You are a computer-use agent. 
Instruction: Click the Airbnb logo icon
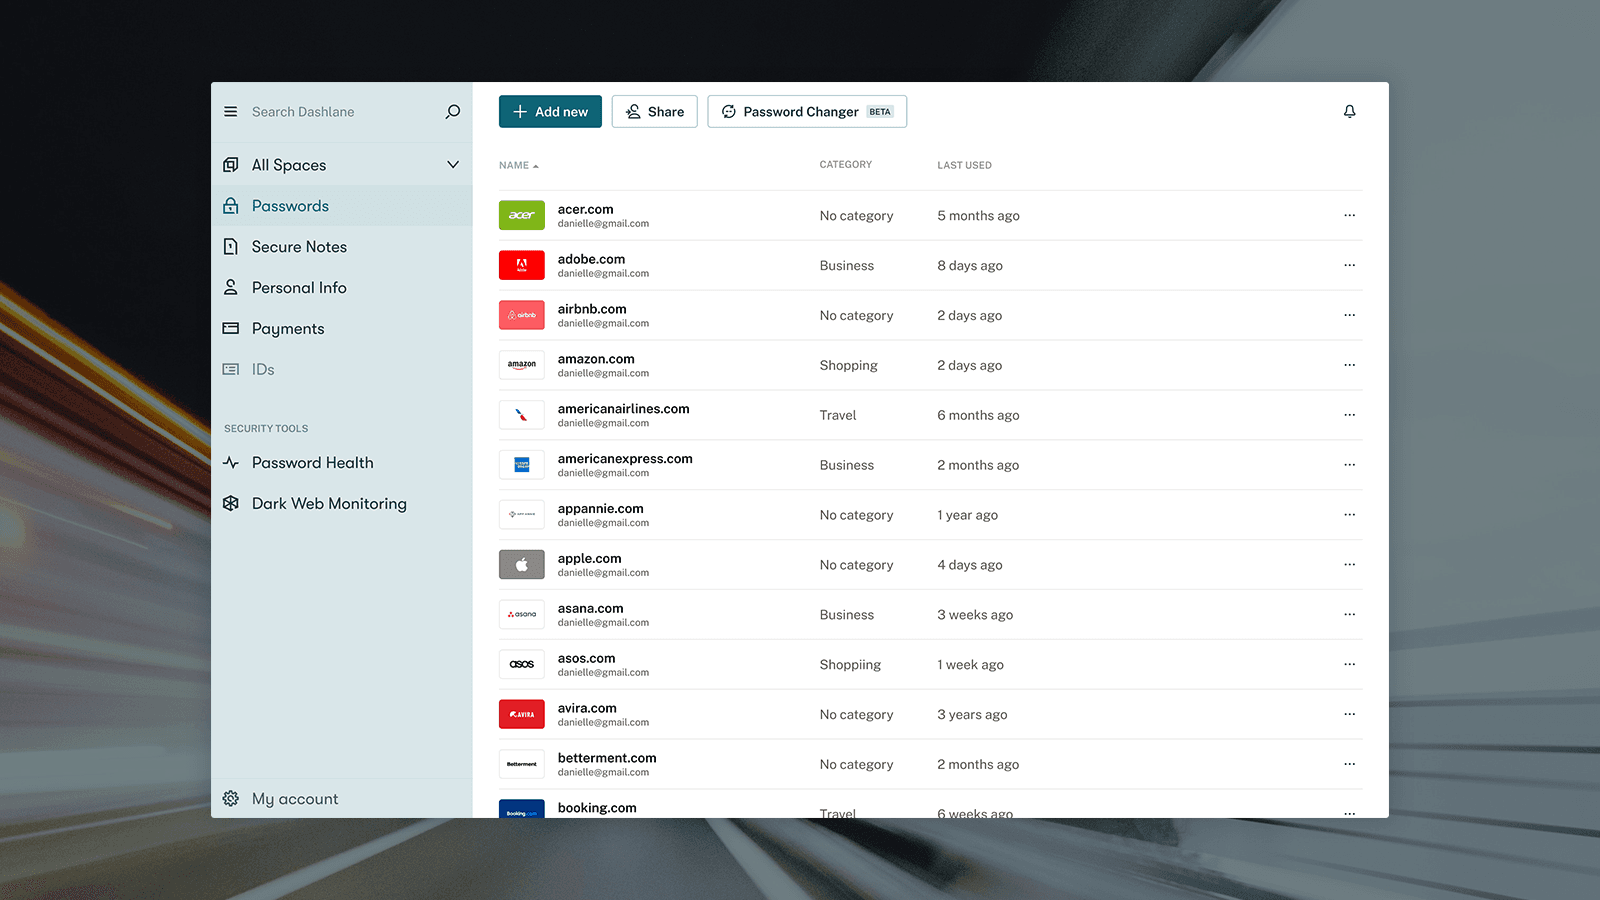(522, 315)
